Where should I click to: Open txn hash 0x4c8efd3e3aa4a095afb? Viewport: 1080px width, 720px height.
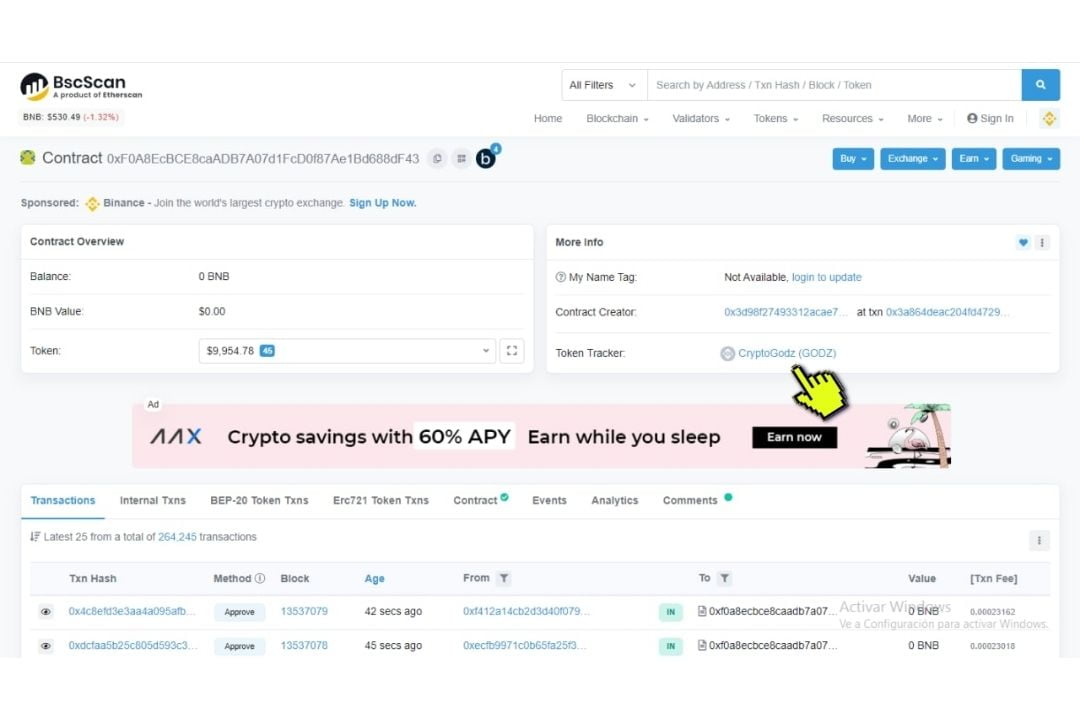pos(132,611)
